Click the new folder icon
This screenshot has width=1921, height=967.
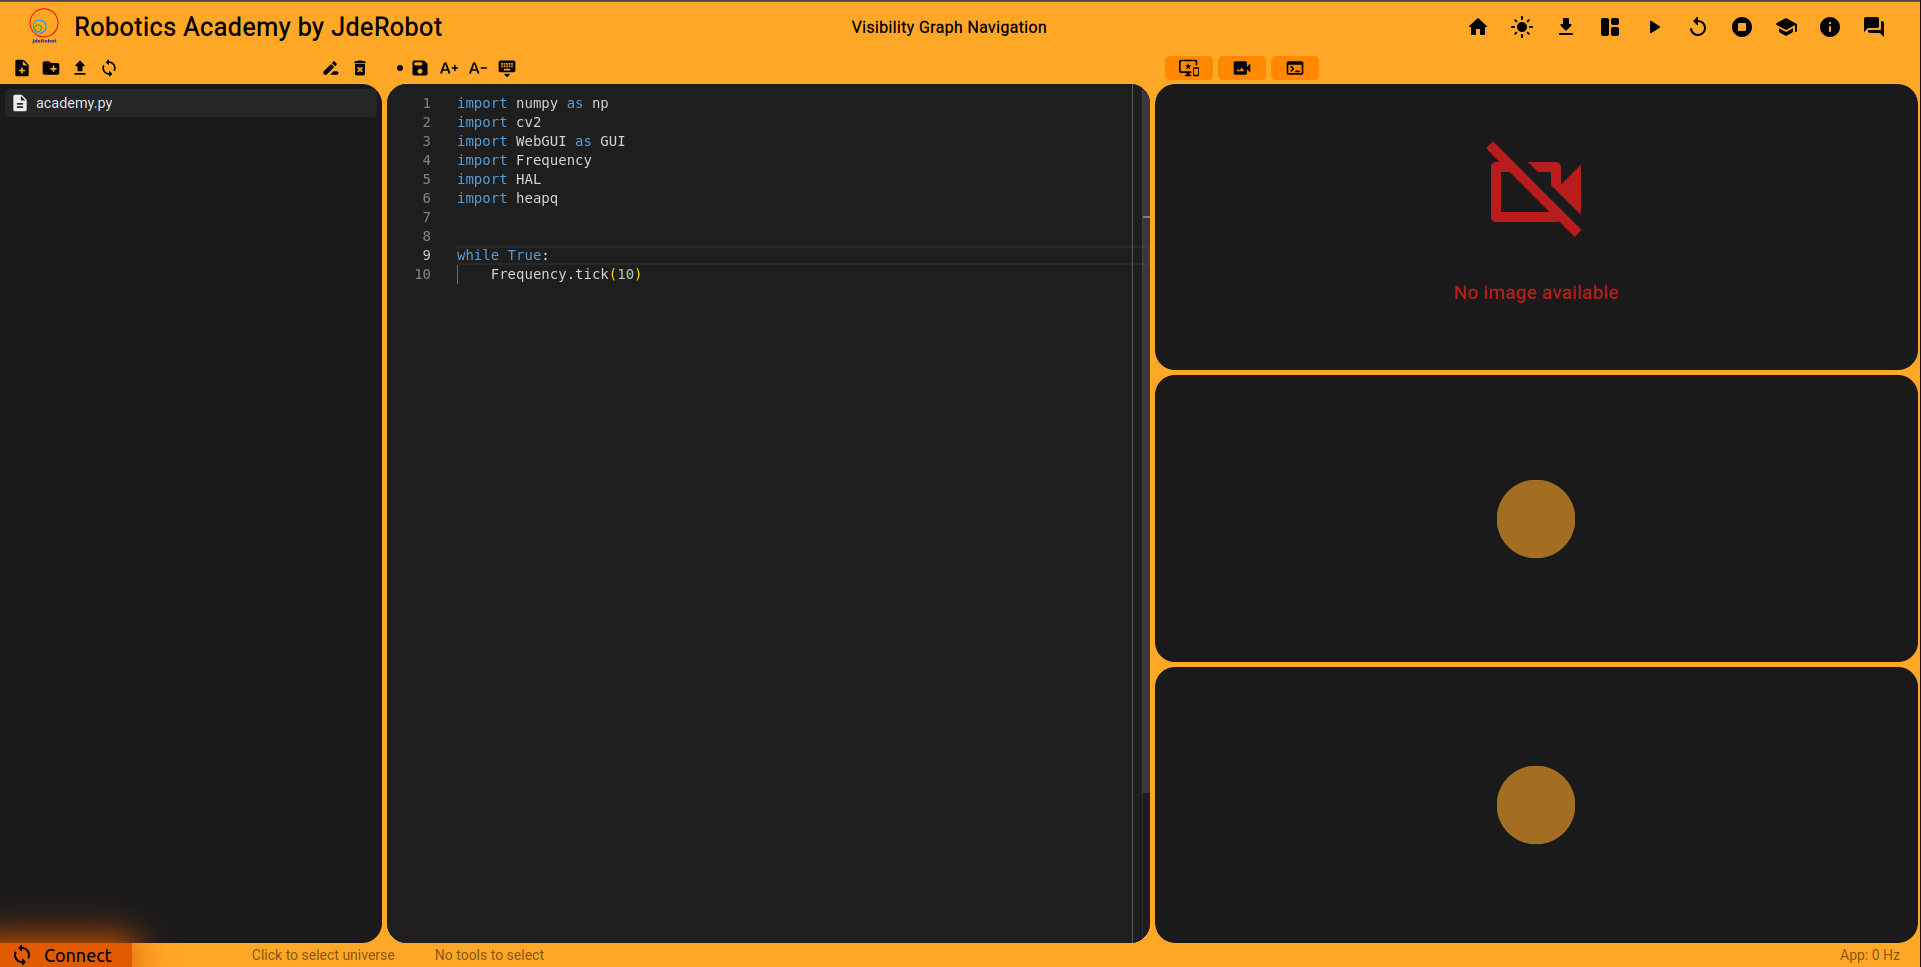(x=51, y=68)
